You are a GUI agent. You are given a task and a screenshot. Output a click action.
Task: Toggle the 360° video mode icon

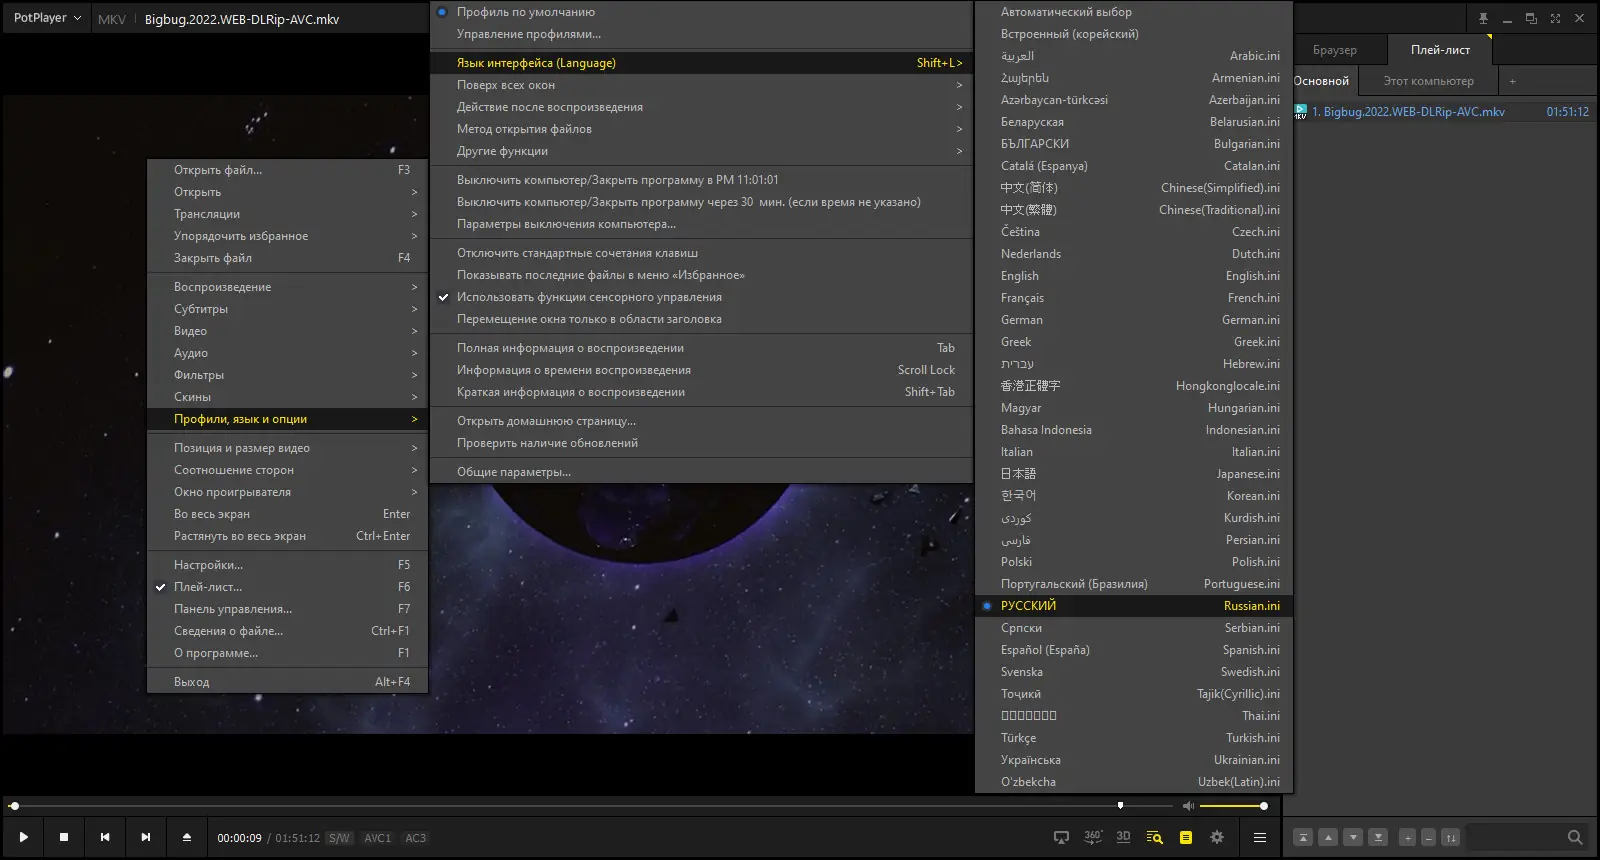pyautogui.click(x=1092, y=837)
